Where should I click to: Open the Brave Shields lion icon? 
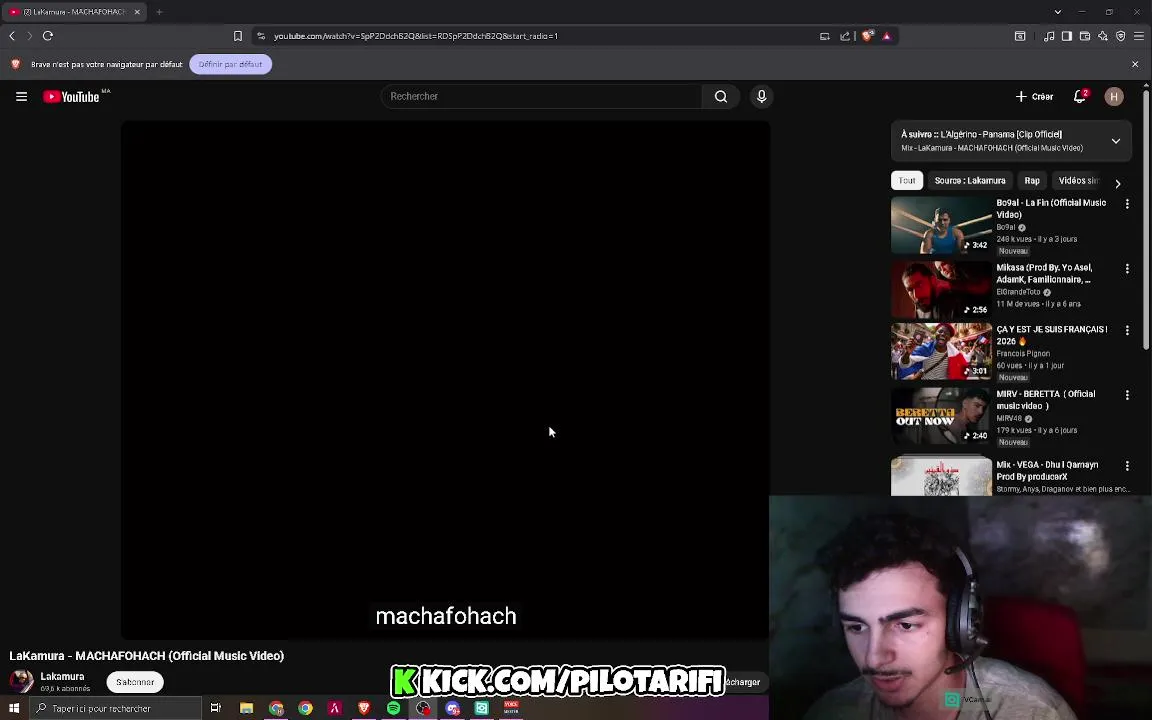pos(868,35)
